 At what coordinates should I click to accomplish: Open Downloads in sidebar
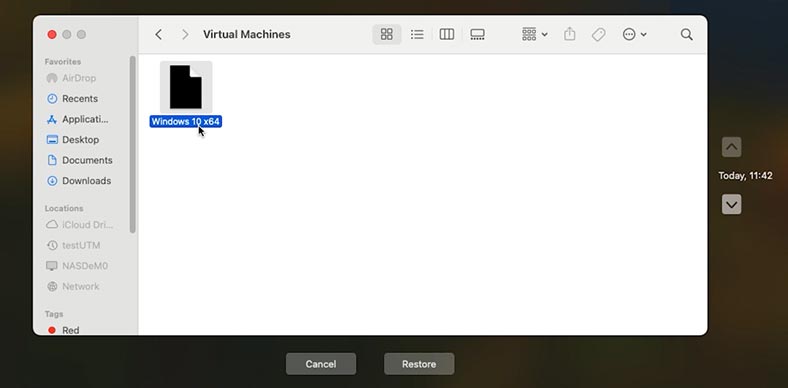(x=79, y=181)
